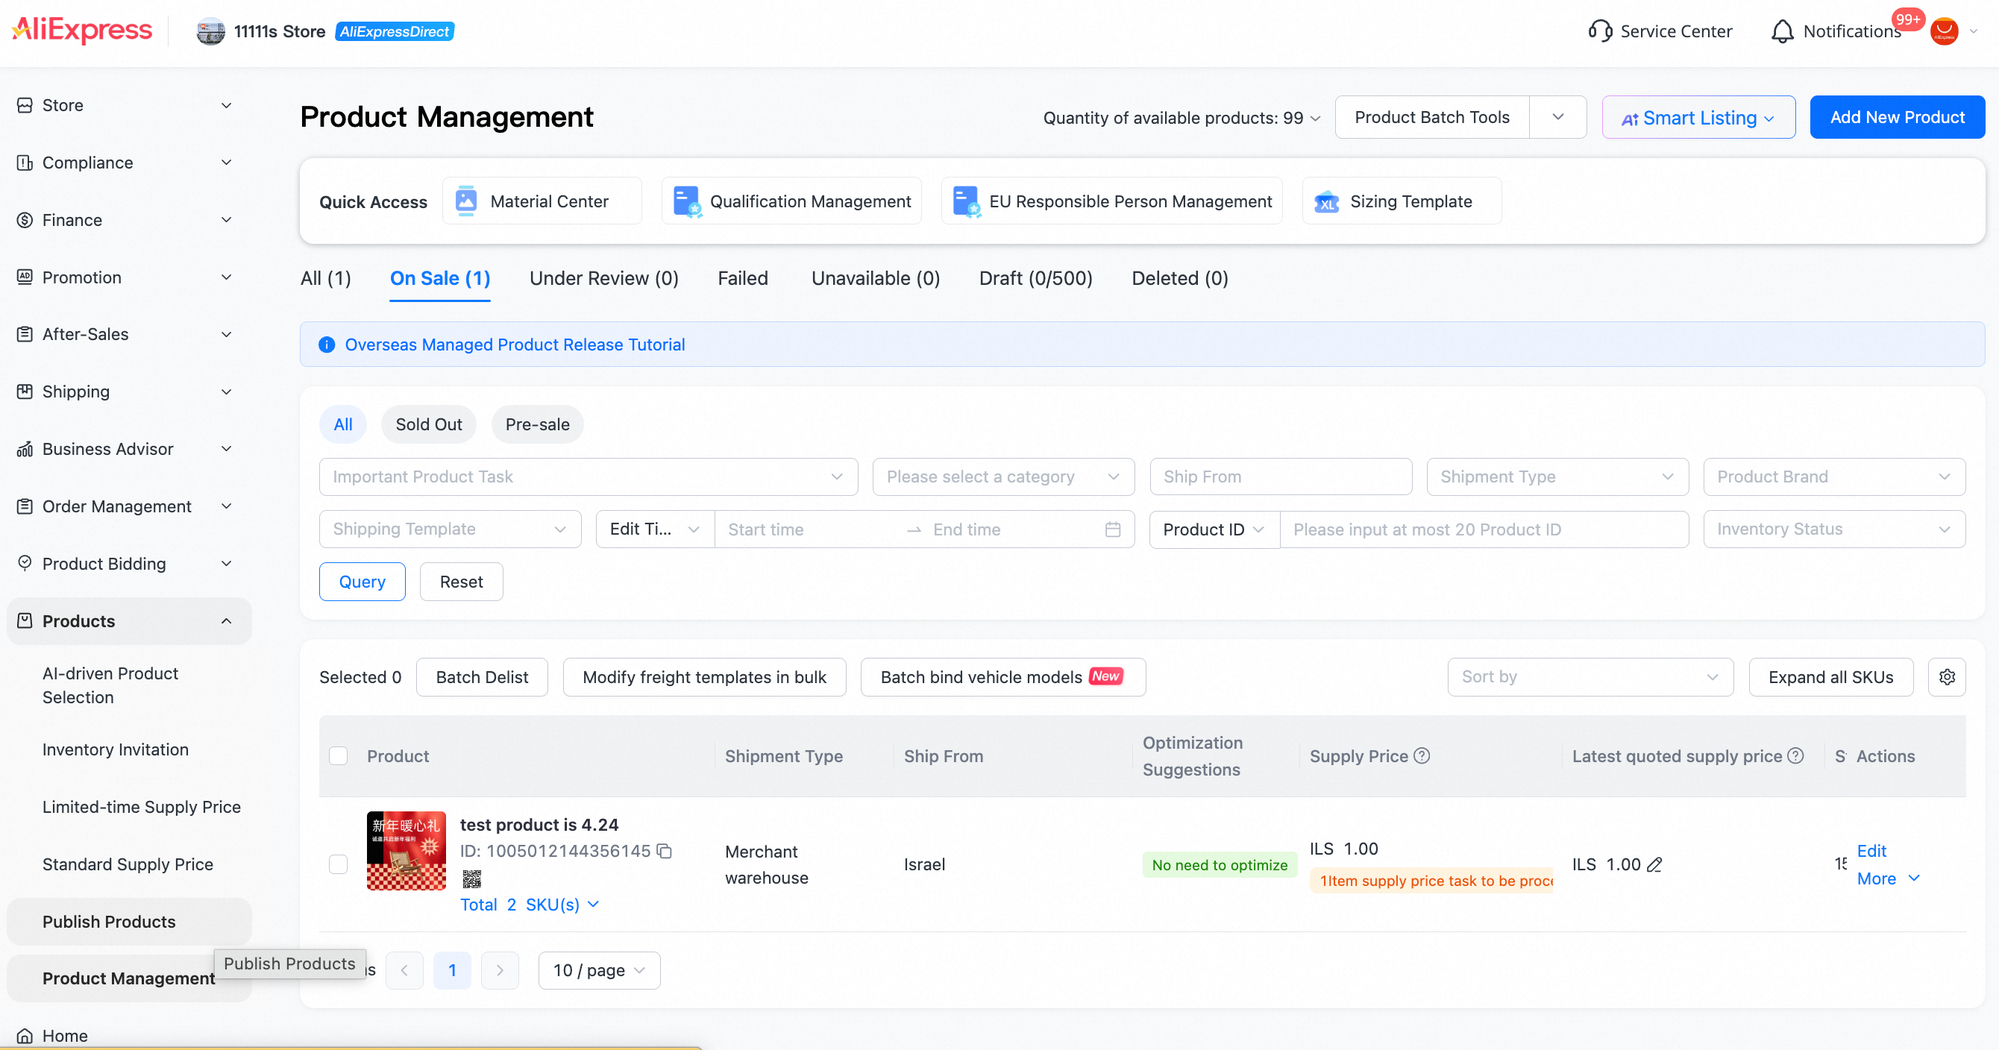The image size is (1999, 1050).
Task: Open Qualification Management quick access
Action: pyautogui.click(x=792, y=201)
